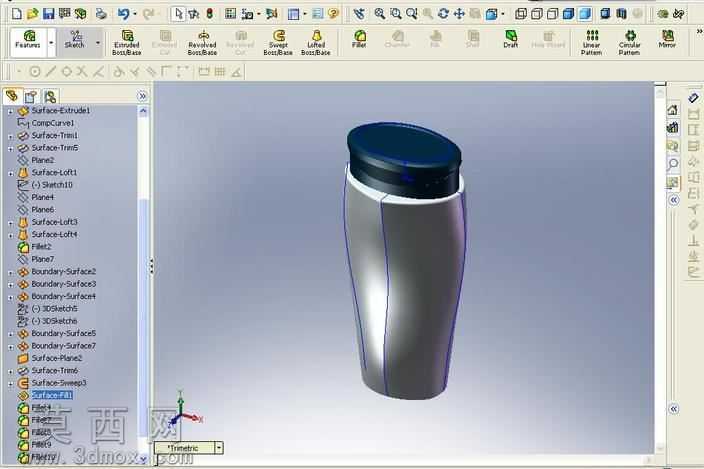Screen dimensions: 704x469
Task: Select Surface-Plane2 in the feature tree
Action: click(x=57, y=358)
